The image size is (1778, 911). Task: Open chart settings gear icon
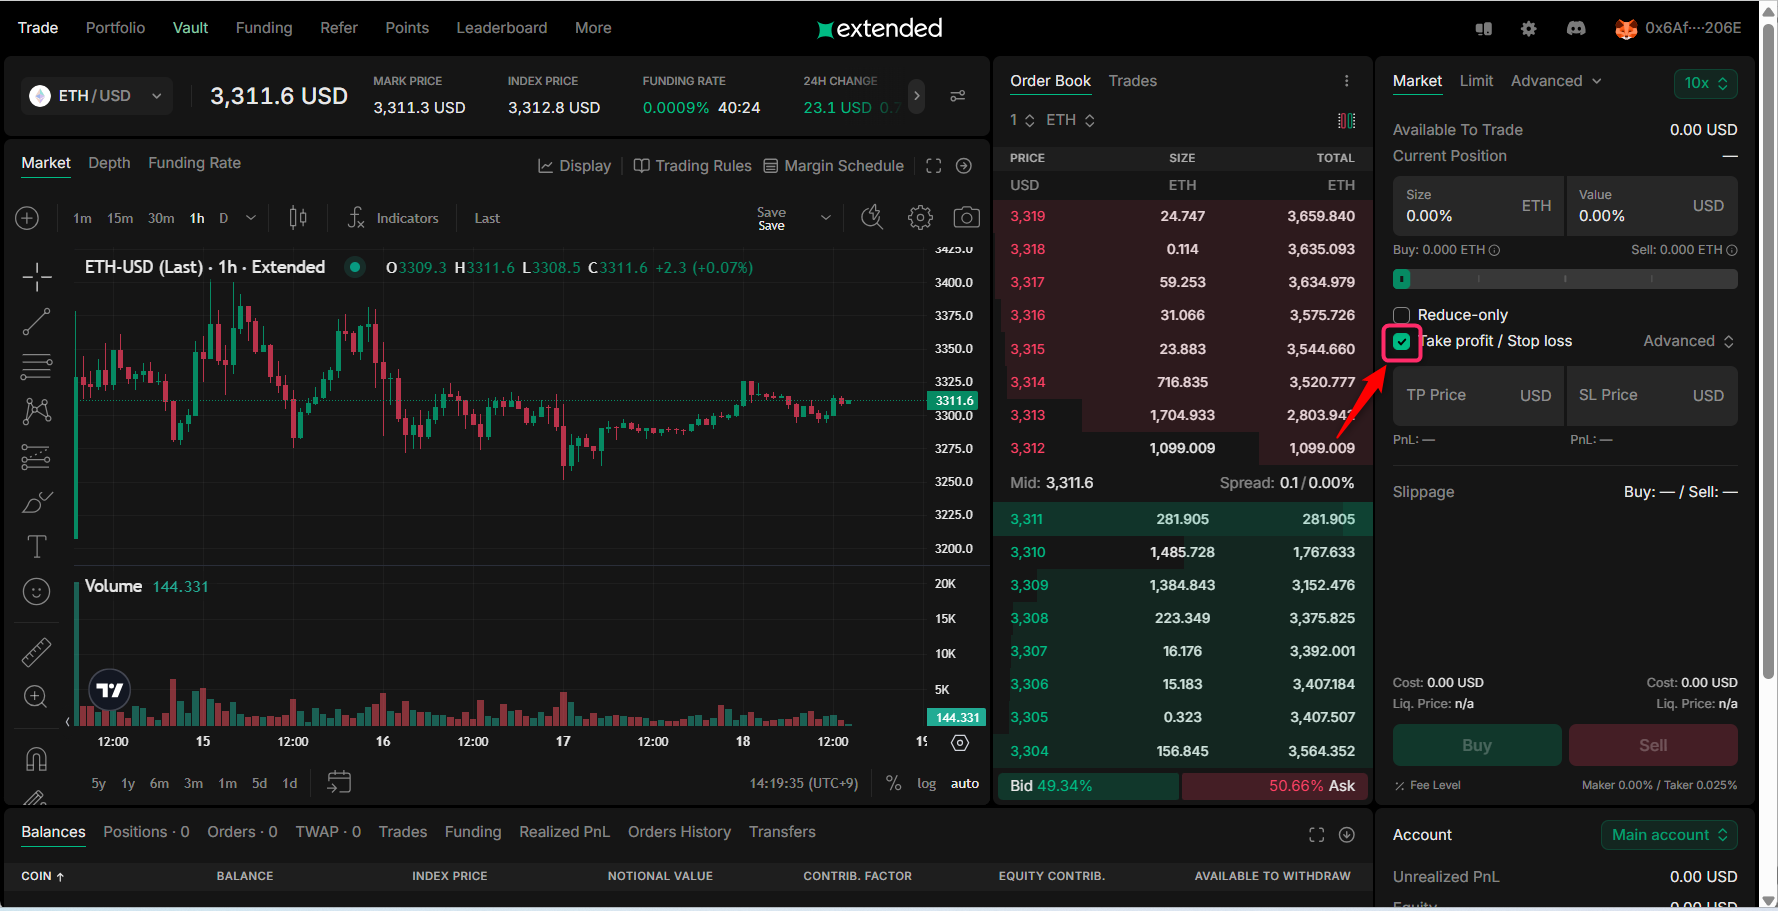point(920,218)
